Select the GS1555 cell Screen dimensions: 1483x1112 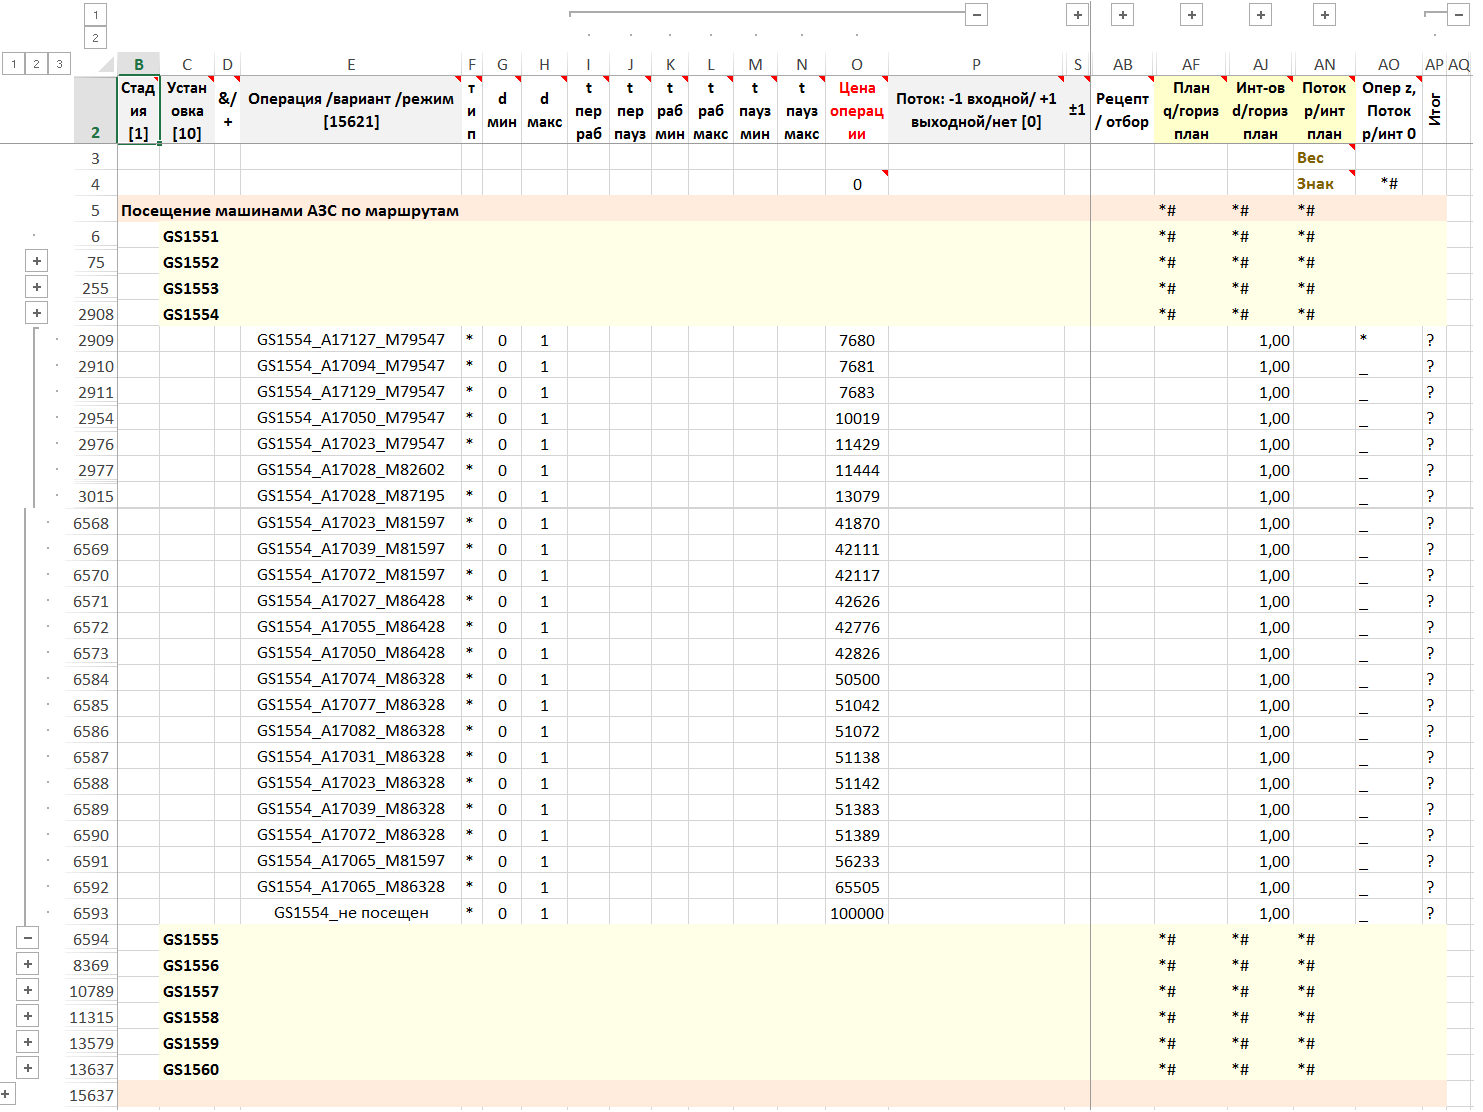pos(190,940)
